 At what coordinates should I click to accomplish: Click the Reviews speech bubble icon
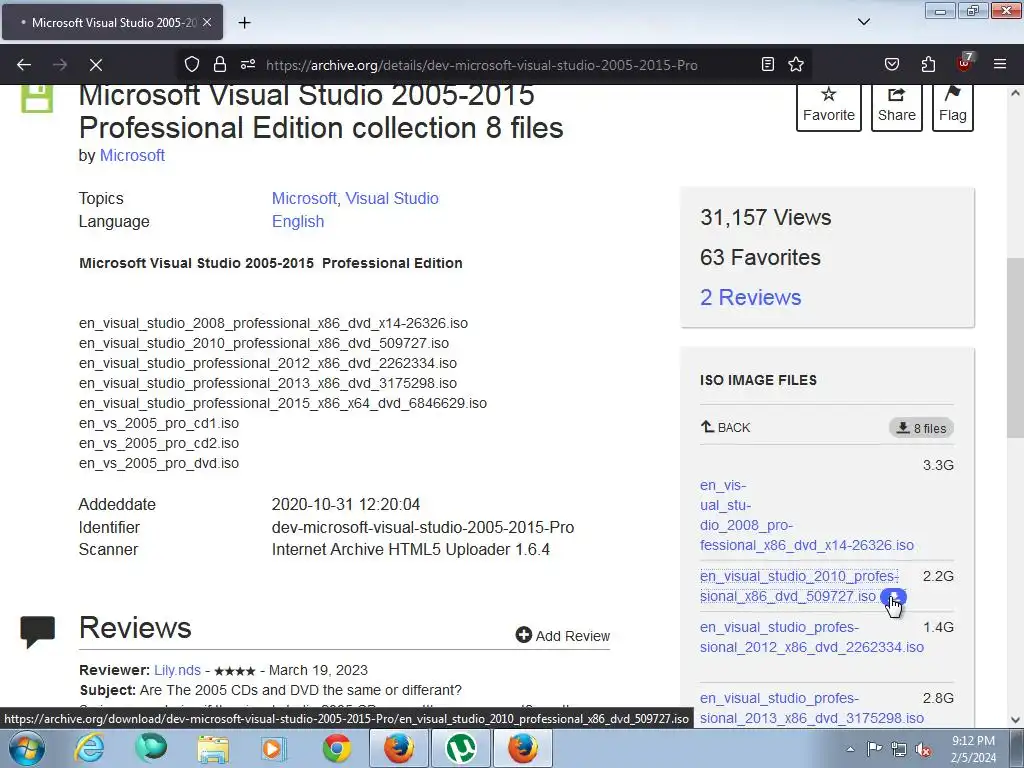click(x=38, y=632)
